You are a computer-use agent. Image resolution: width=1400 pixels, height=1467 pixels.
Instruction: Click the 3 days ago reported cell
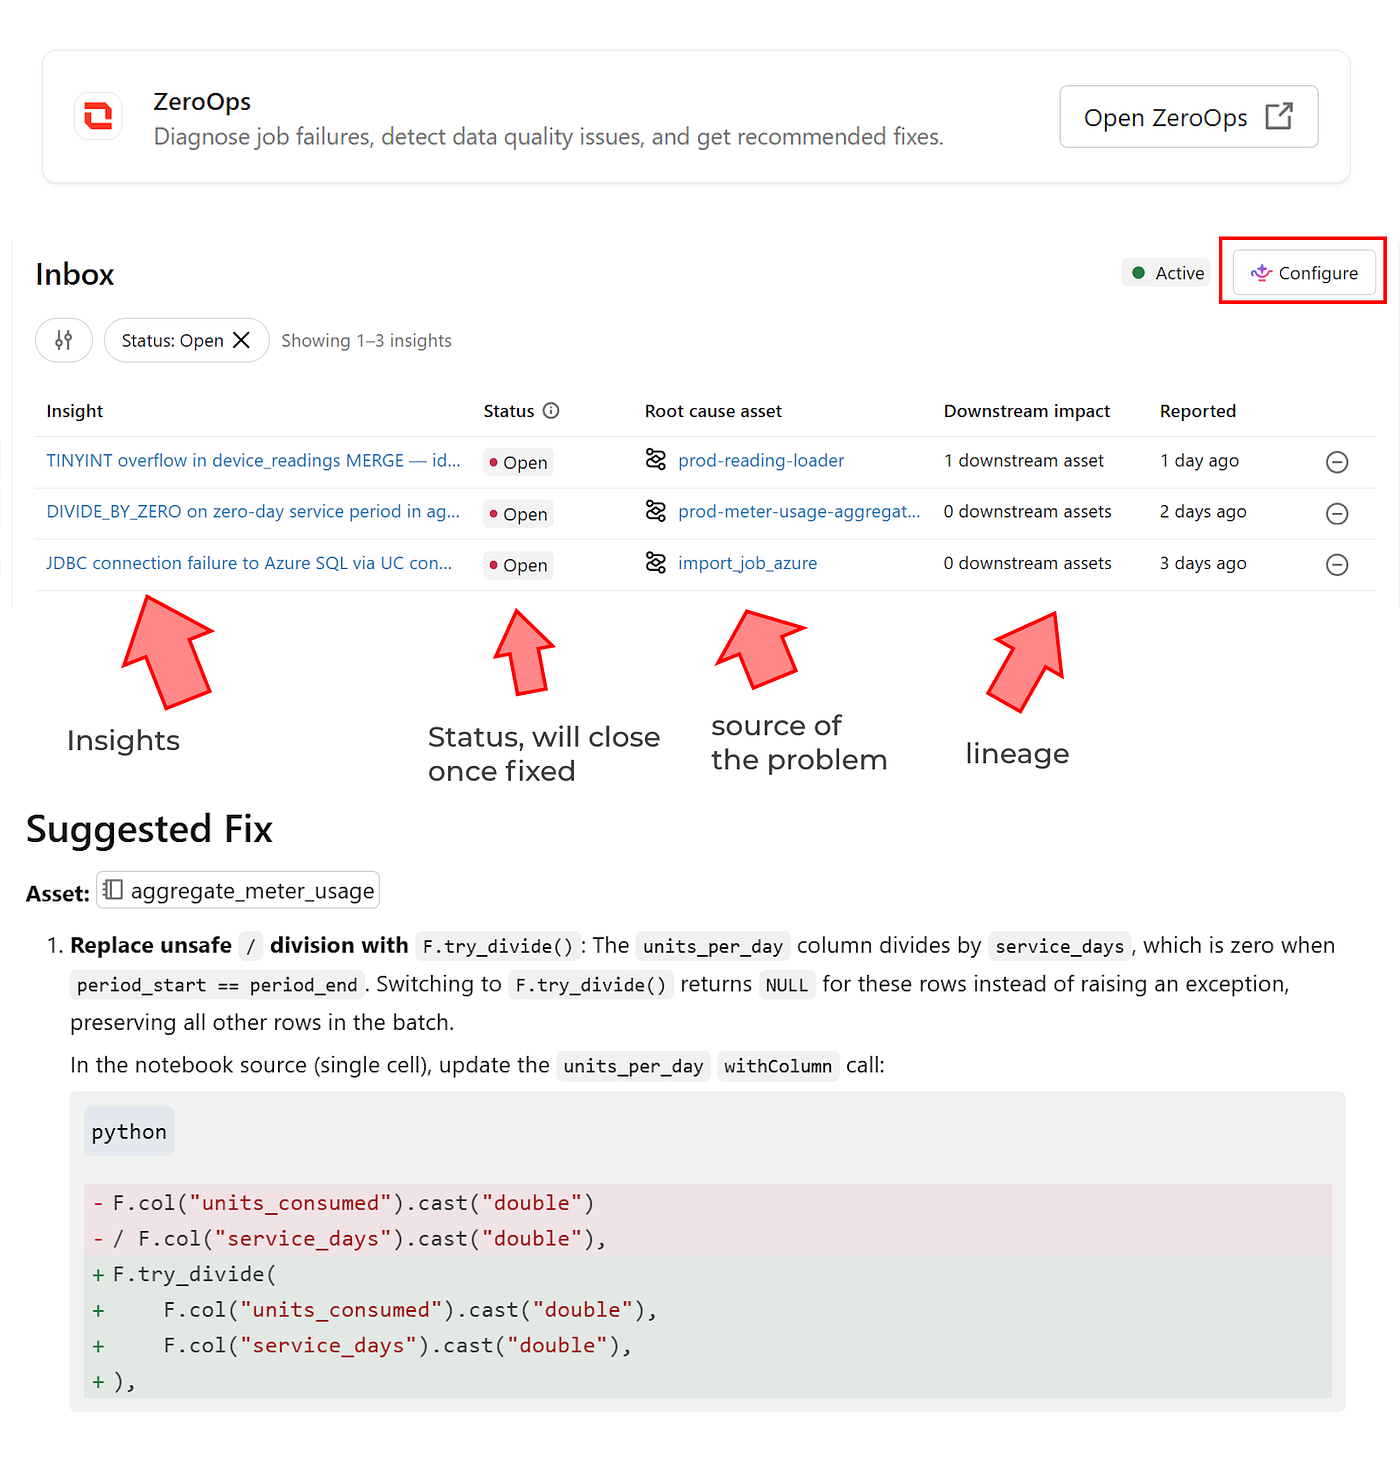click(1203, 564)
